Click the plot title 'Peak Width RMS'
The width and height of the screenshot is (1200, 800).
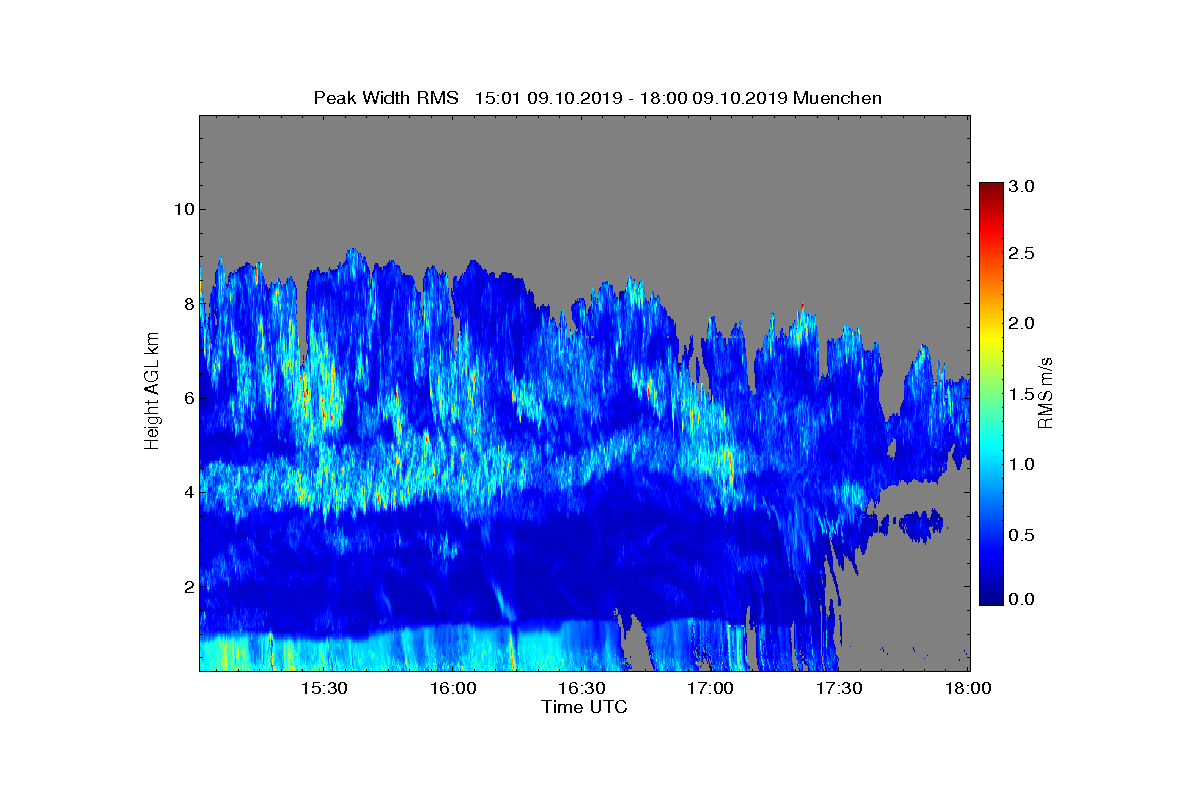click(386, 98)
